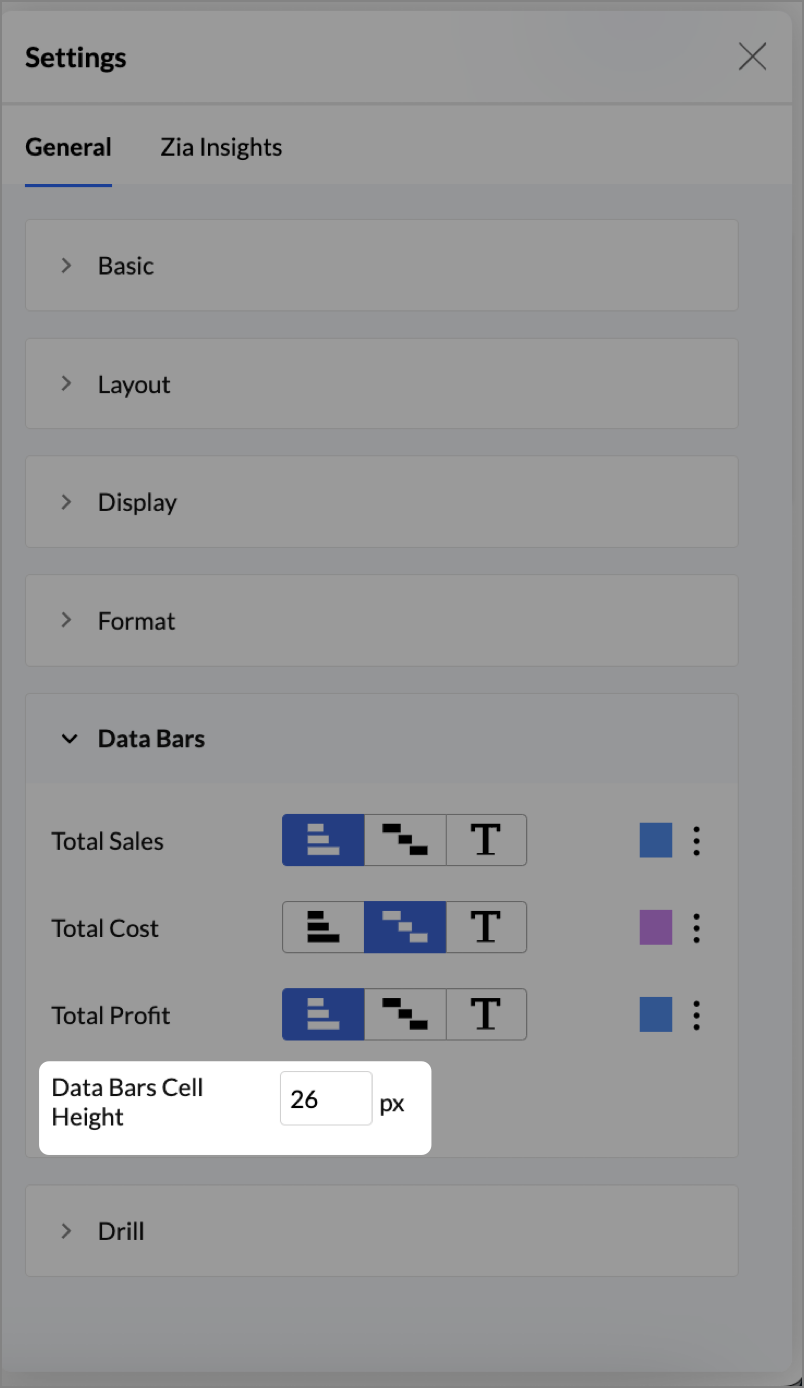Open the purple Total Cost color swatch
The image size is (804, 1388).
click(656, 928)
